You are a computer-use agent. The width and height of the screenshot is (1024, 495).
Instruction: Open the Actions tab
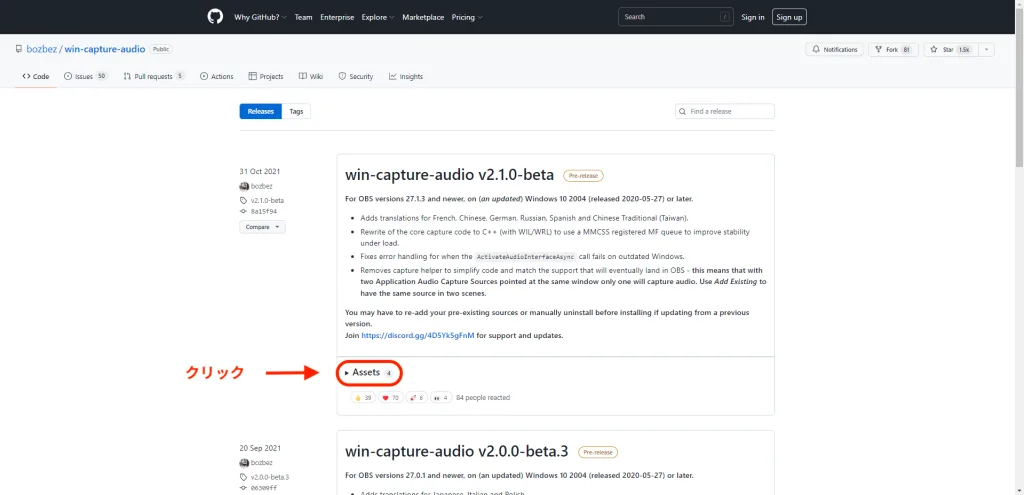click(x=217, y=76)
